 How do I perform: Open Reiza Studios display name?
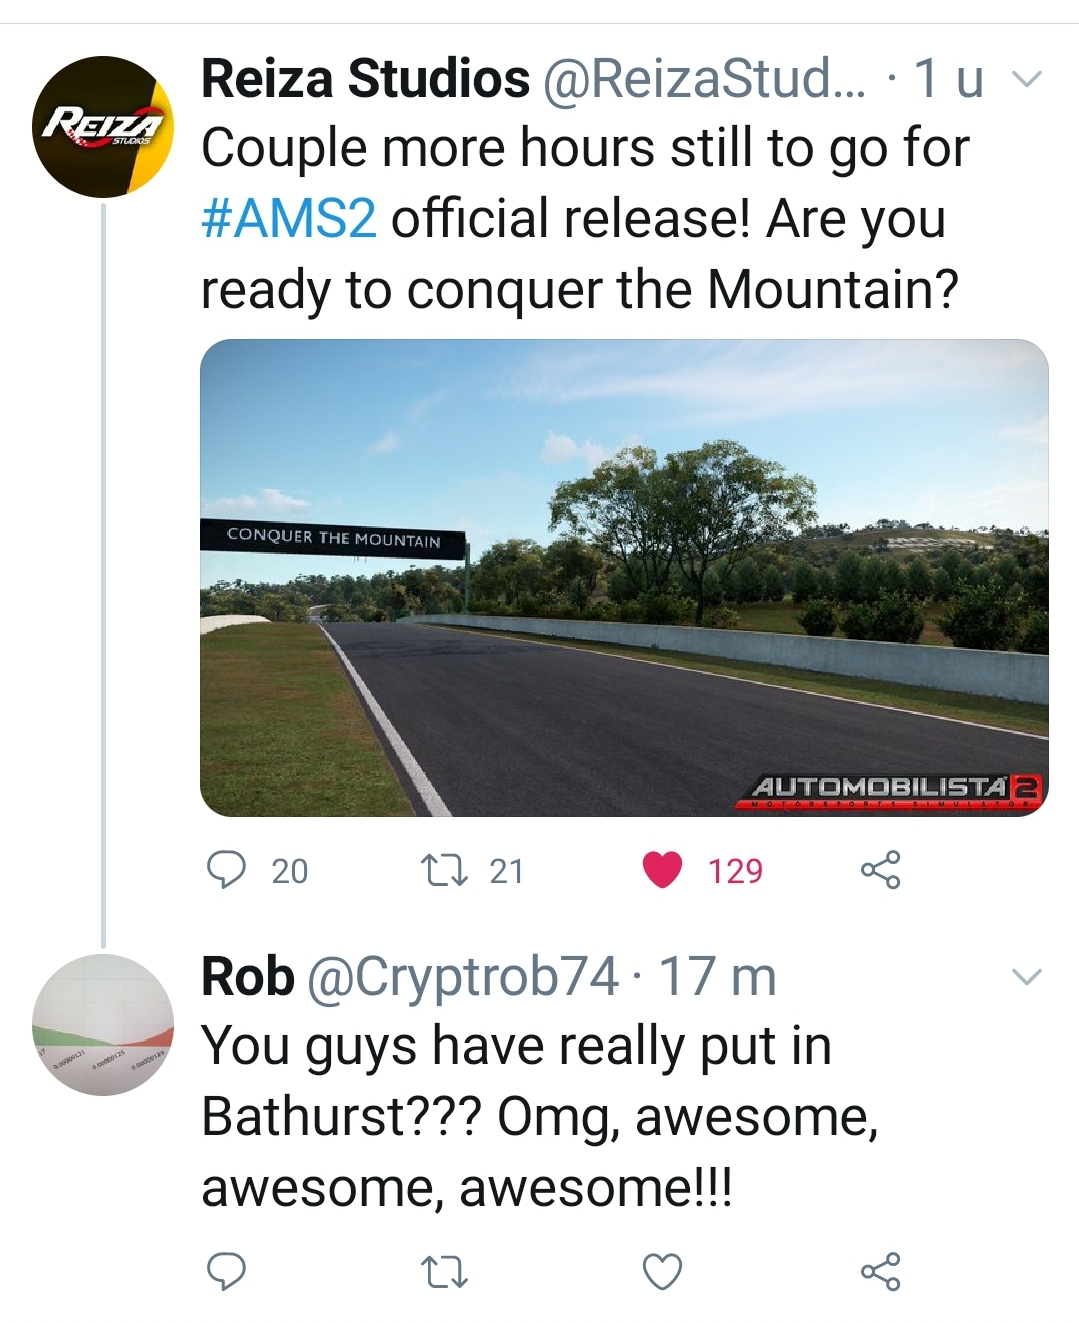point(365,79)
